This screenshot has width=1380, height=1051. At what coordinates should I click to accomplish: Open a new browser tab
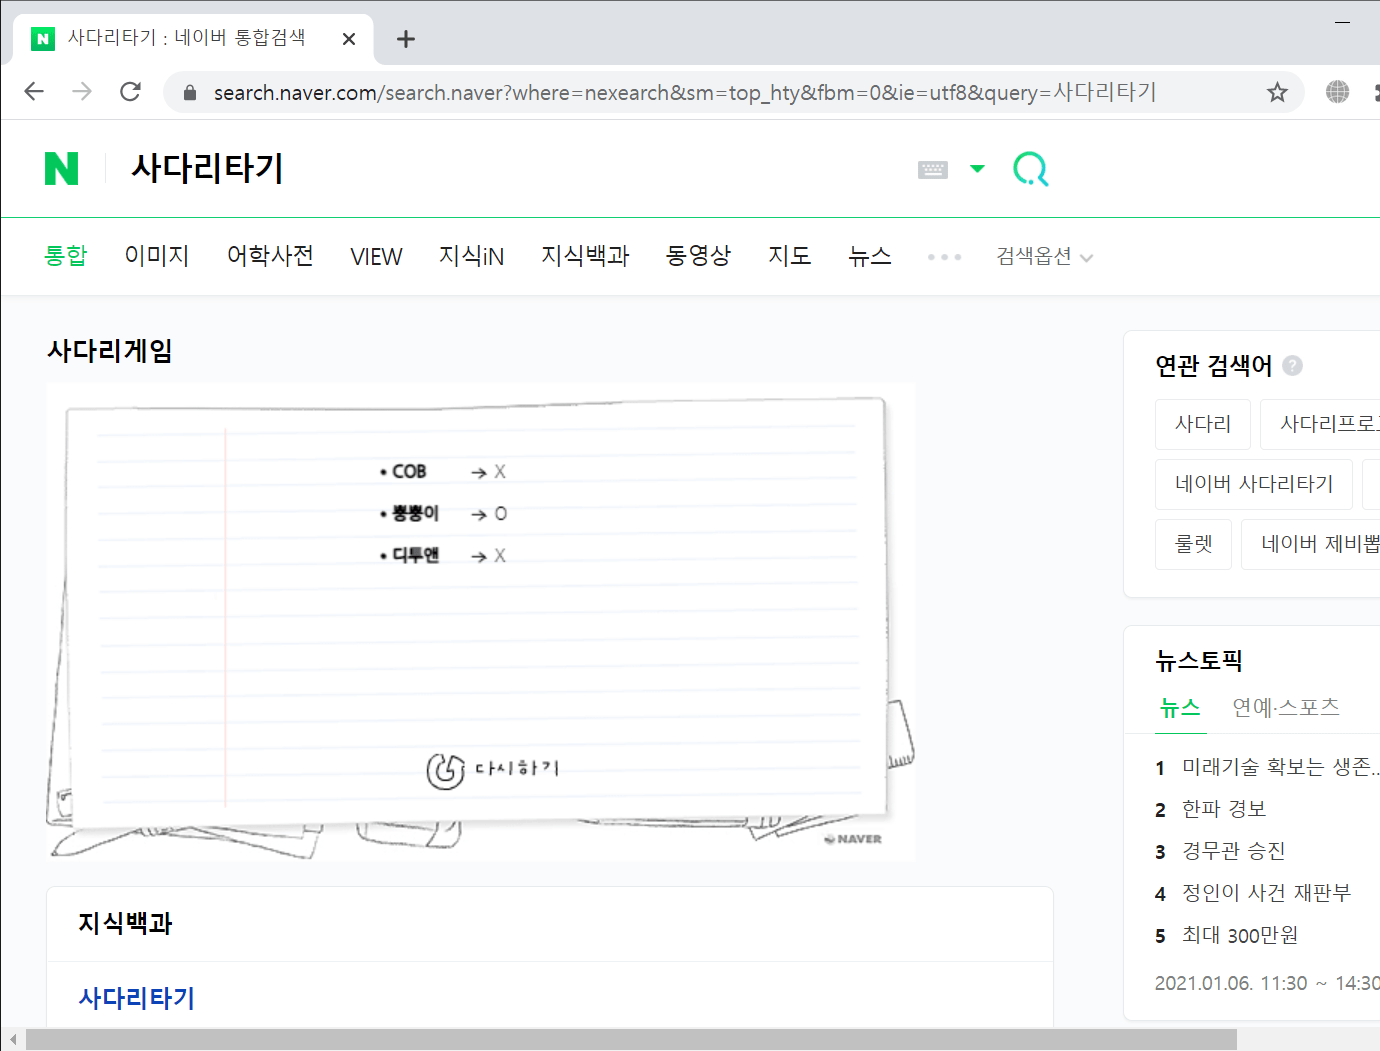click(405, 39)
